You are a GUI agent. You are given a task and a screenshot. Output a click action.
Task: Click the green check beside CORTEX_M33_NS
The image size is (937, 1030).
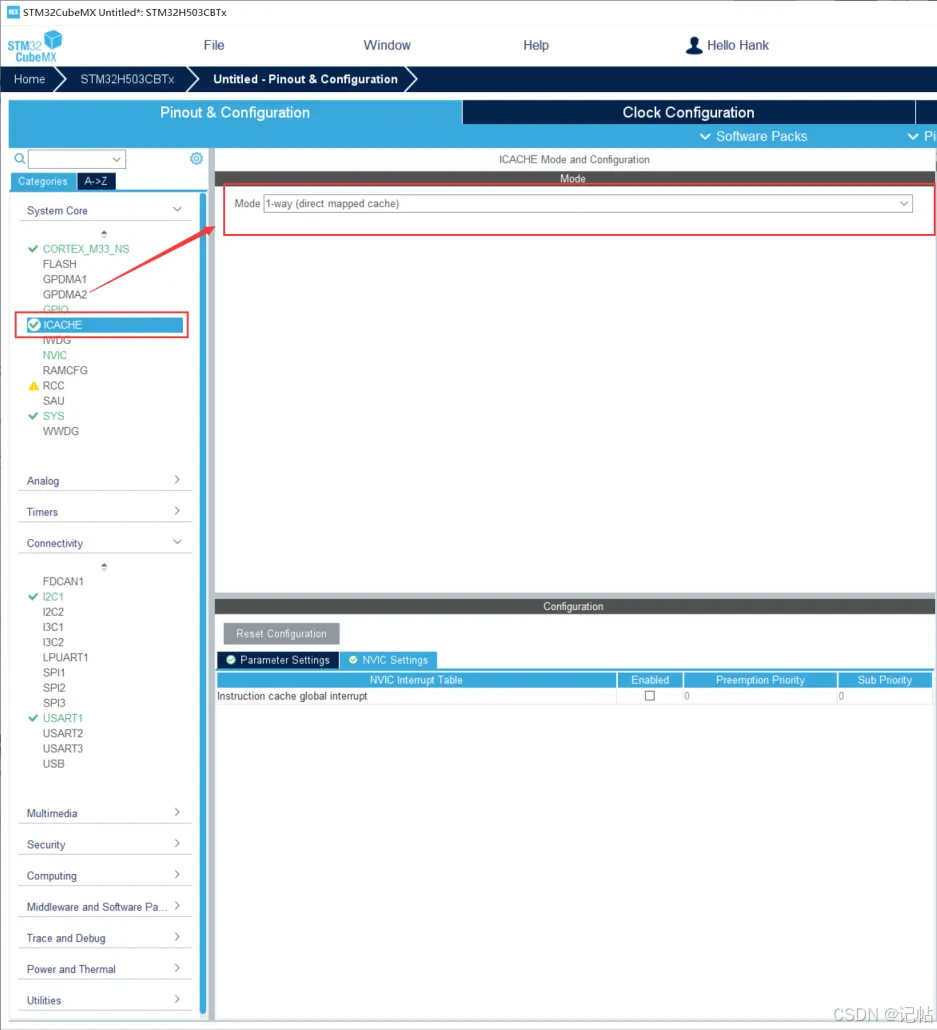click(33, 249)
